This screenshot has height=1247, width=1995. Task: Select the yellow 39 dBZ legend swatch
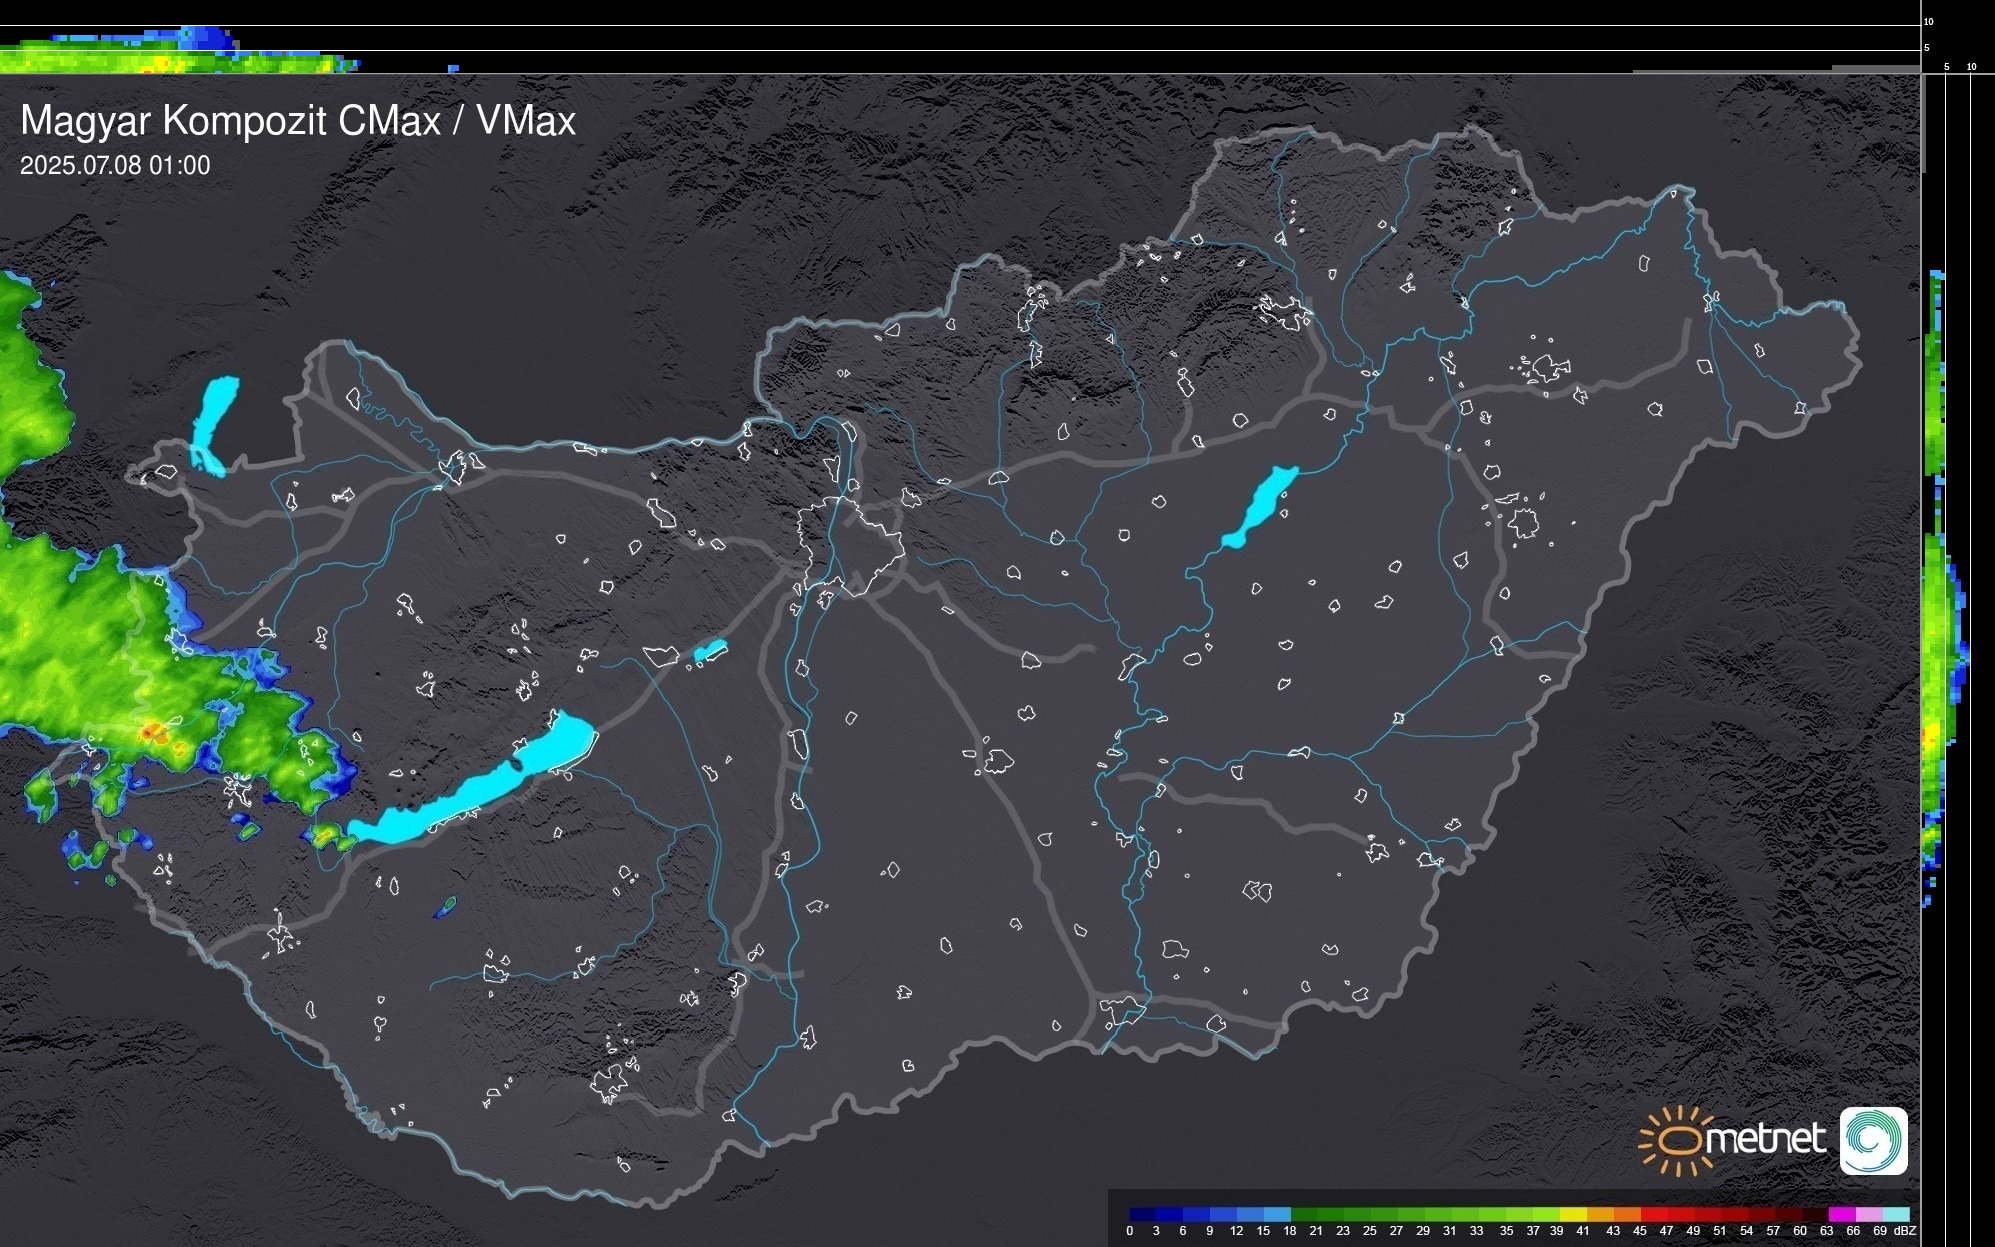pos(1572,1214)
